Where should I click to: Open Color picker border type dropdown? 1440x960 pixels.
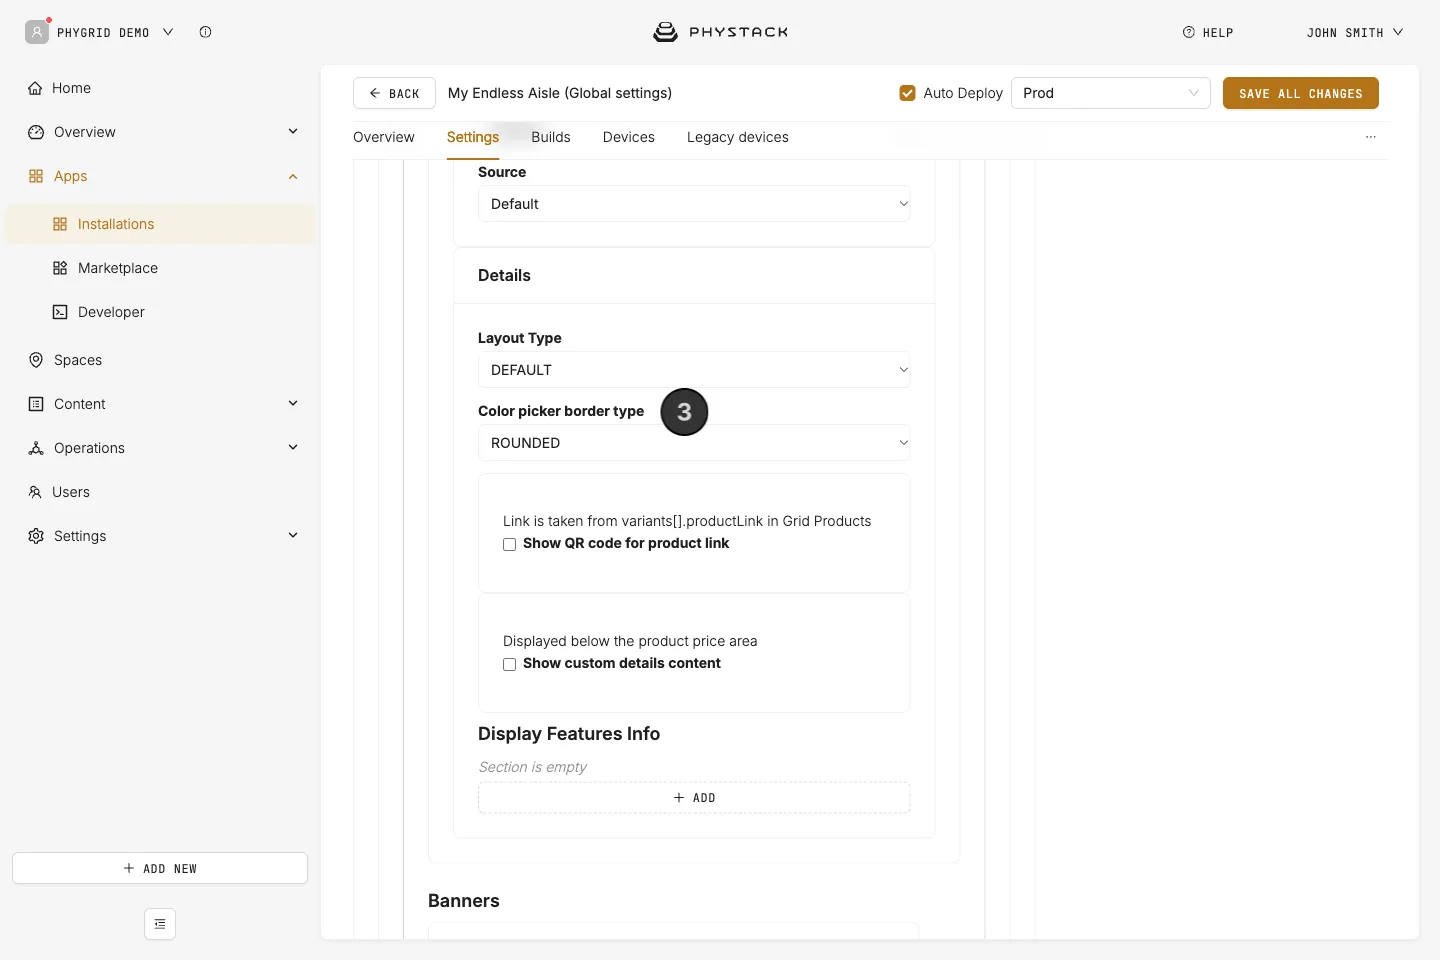click(x=694, y=443)
